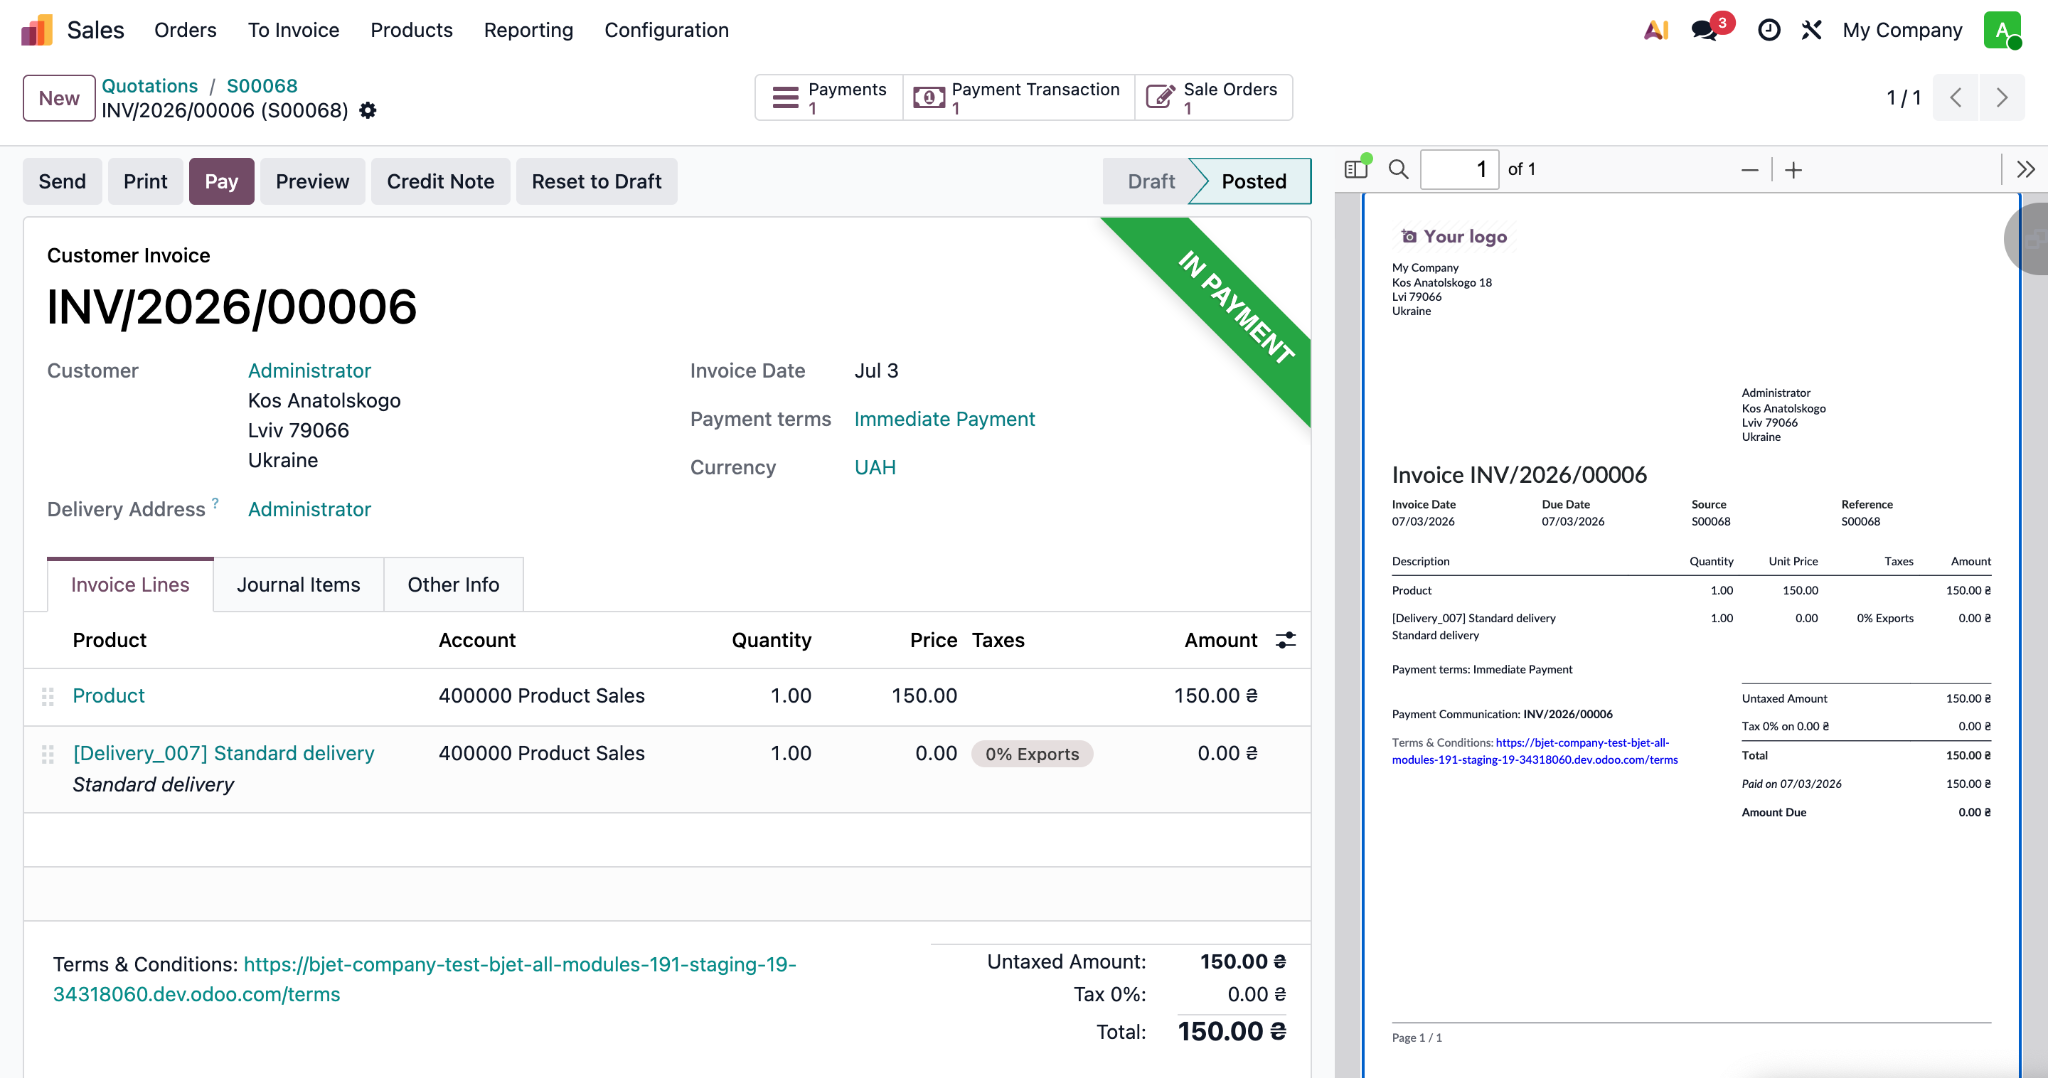Click the Payments smart button
The image size is (2048, 1078).
(x=829, y=97)
